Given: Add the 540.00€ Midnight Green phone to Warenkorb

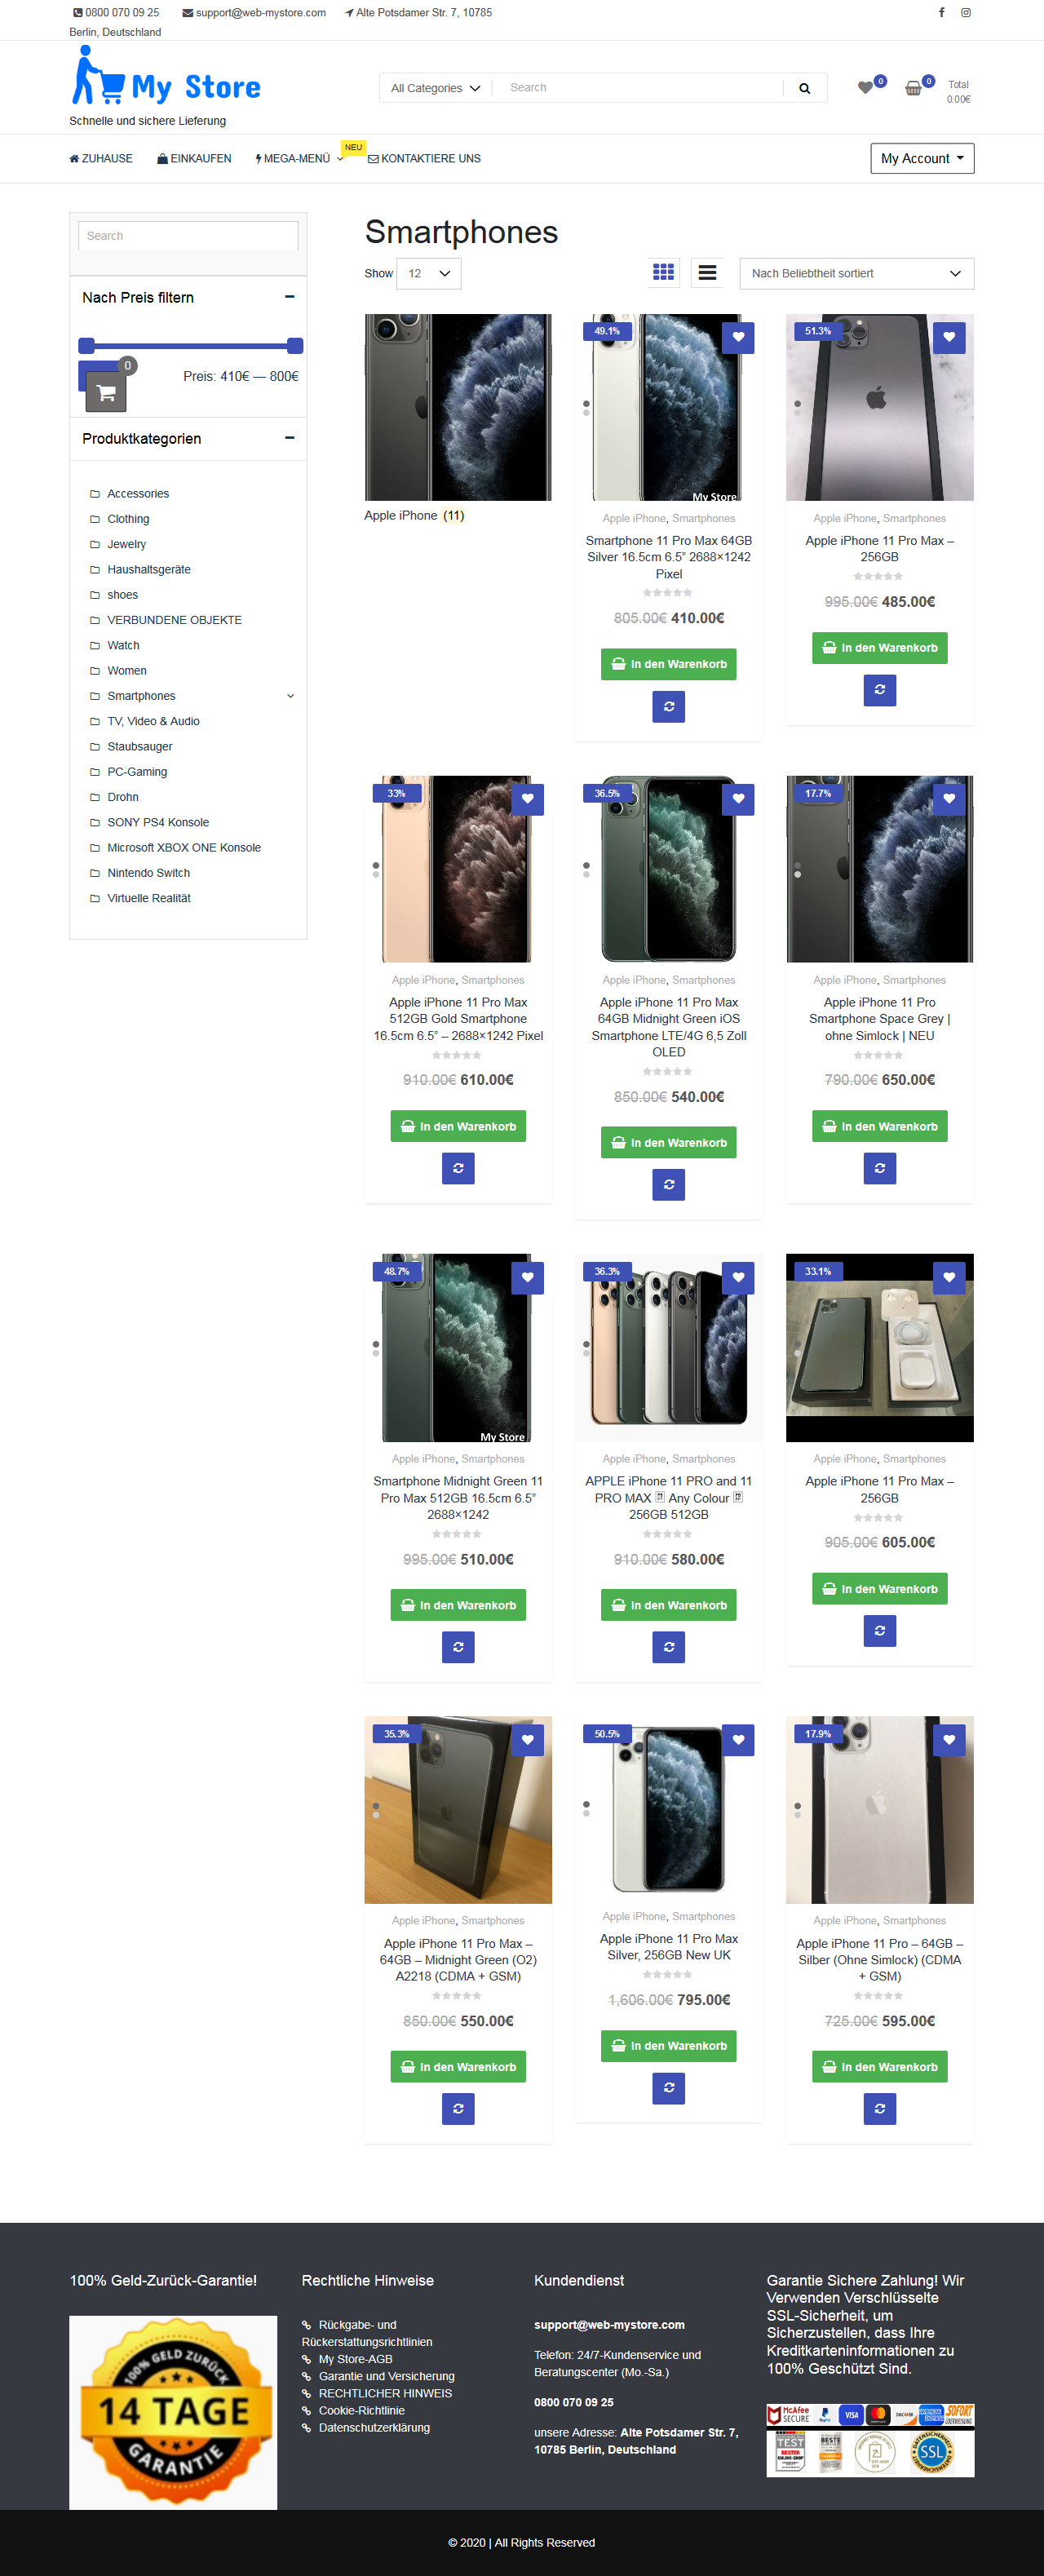Looking at the screenshot, I should (668, 1142).
